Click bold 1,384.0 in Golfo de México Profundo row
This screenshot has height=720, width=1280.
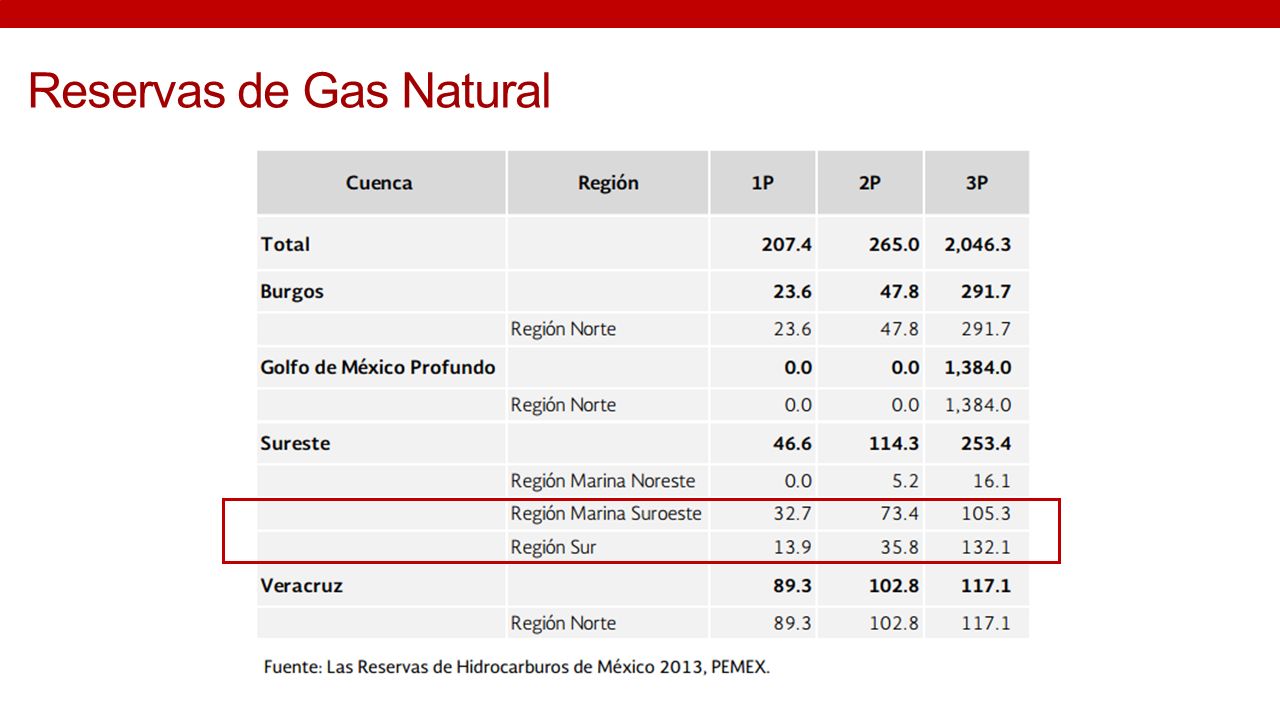pyautogui.click(x=978, y=367)
